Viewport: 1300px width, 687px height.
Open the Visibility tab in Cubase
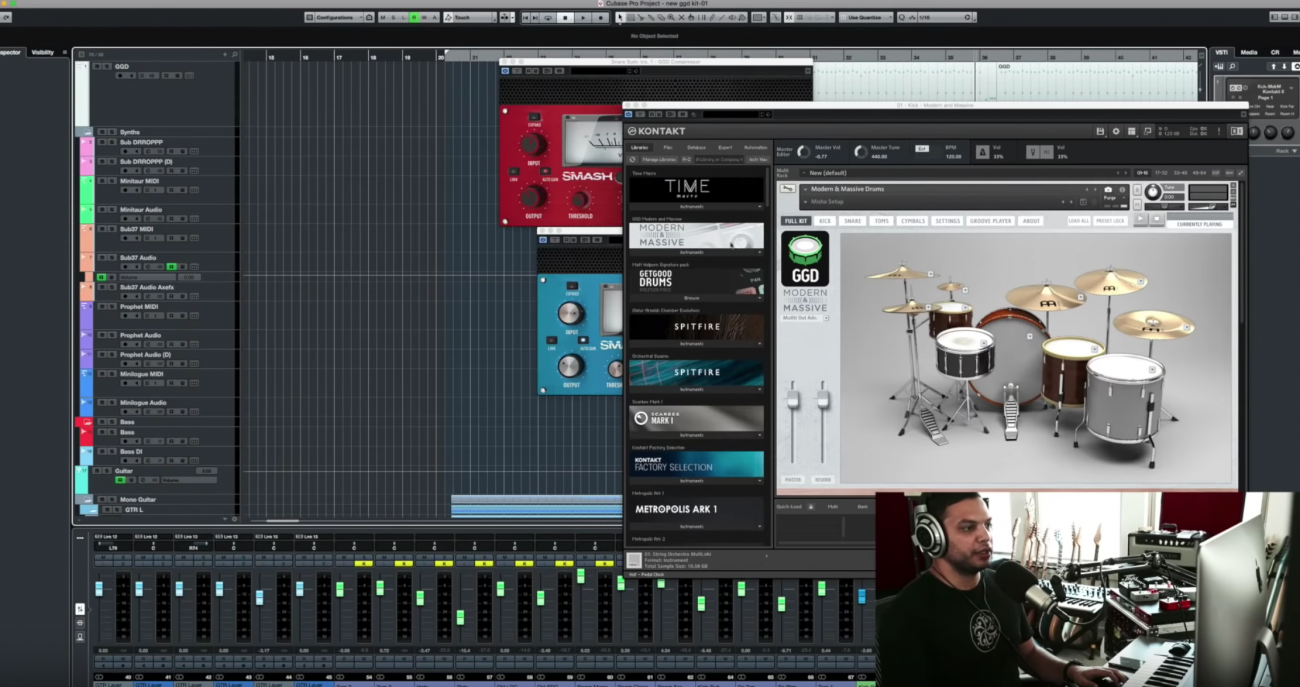(x=43, y=52)
